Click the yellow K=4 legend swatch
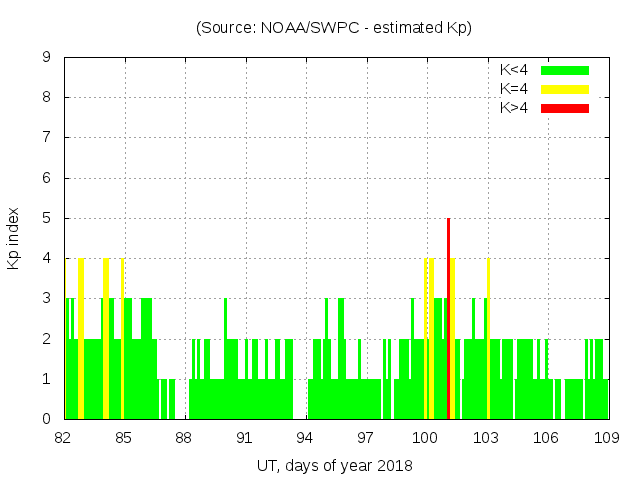This screenshot has height=480, width=640. [565, 89]
